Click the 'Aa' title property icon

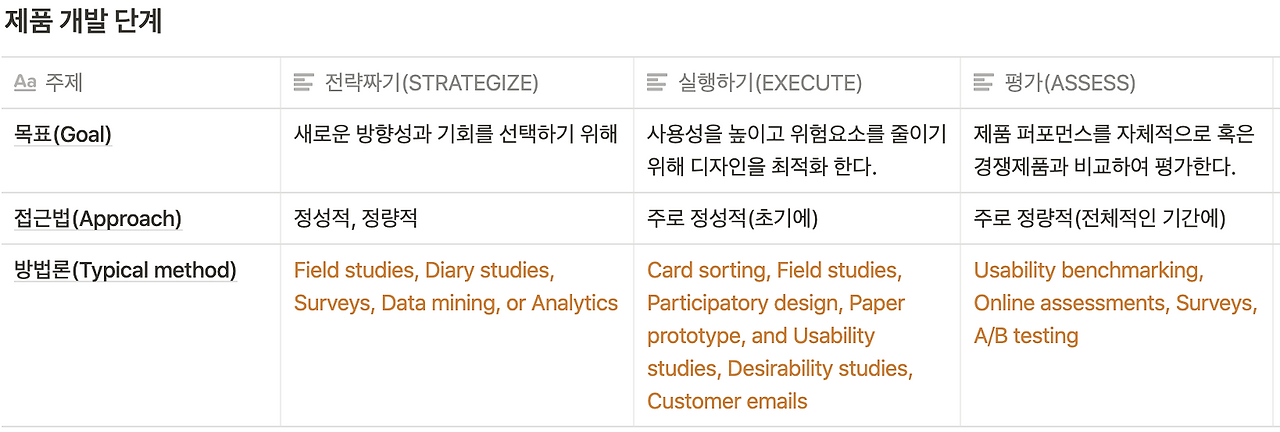(x=25, y=83)
